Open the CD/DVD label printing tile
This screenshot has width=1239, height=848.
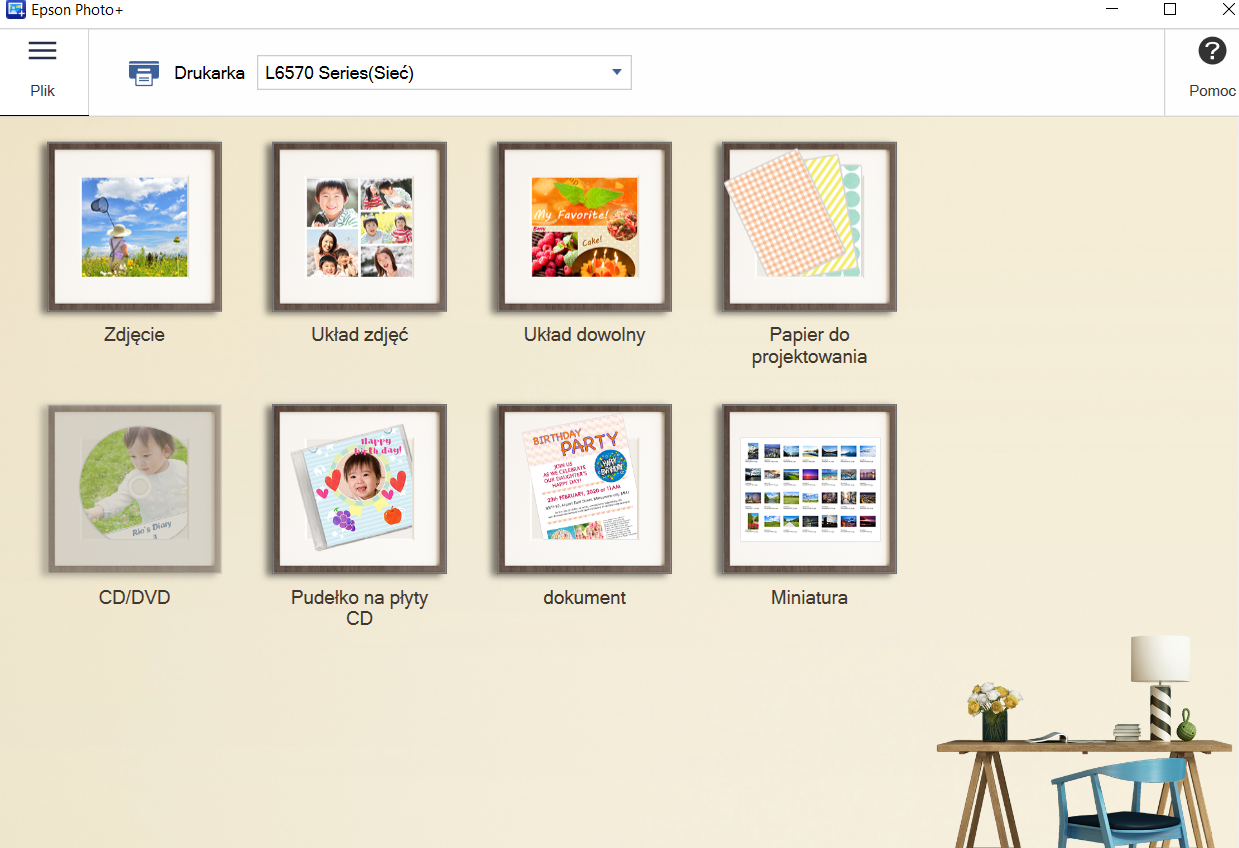pos(134,490)
